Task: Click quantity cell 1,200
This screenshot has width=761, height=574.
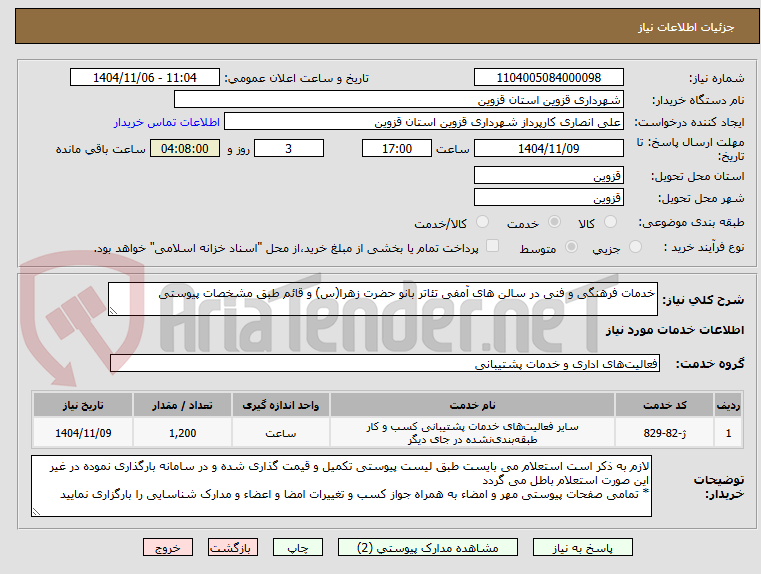Action: click(x=182, y=433)
